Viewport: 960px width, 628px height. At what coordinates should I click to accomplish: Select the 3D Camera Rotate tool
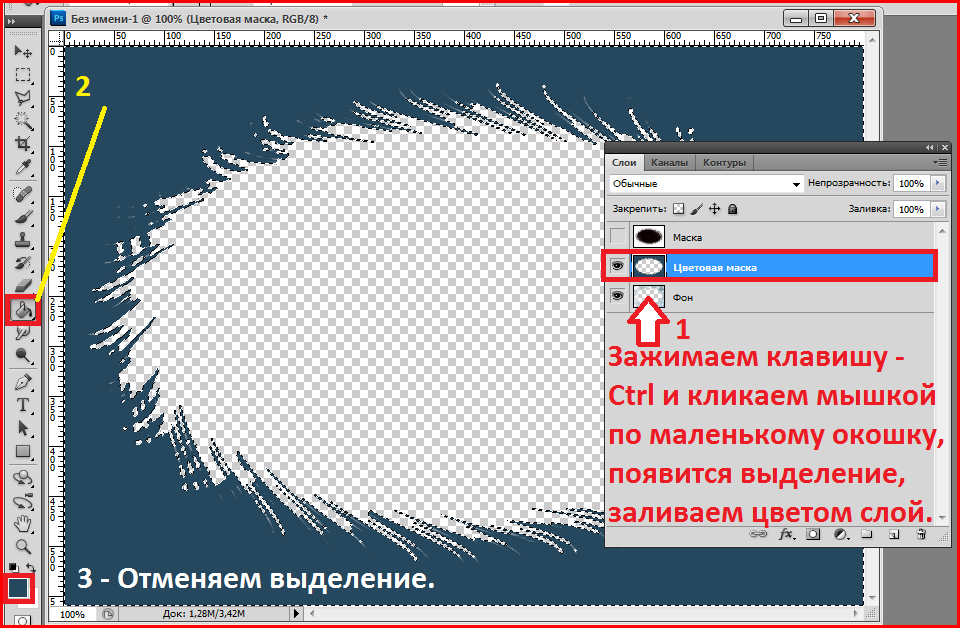tap(23, 501)
